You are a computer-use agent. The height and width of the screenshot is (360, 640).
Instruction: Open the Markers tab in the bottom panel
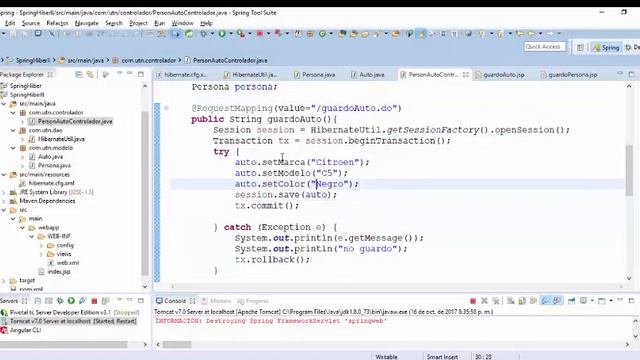[x=217, y=301]
